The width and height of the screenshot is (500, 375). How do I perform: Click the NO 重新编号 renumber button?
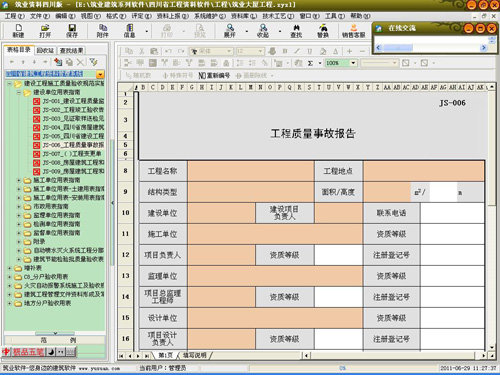pyautogui.click(x=214, y=76)
